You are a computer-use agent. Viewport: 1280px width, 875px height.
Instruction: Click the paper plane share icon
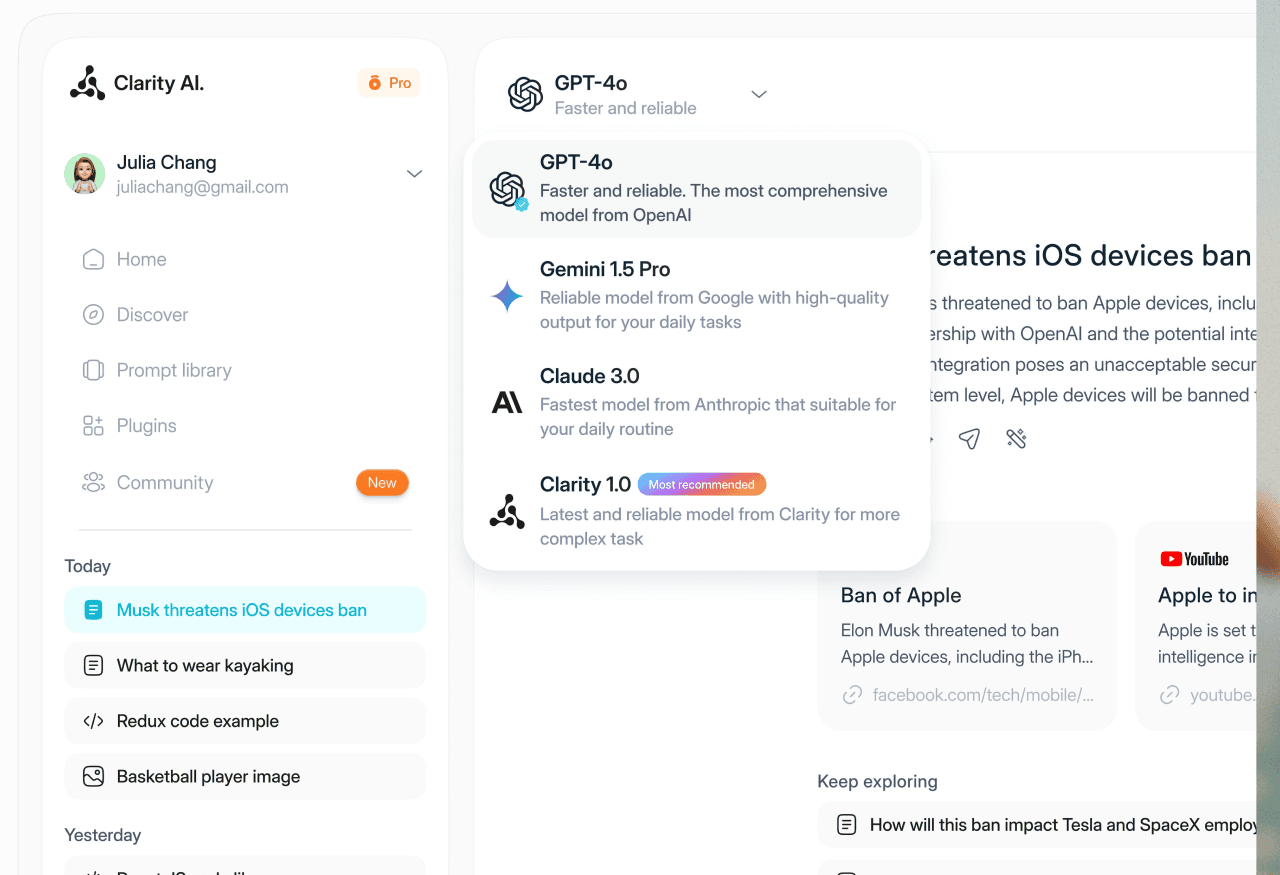969,439
